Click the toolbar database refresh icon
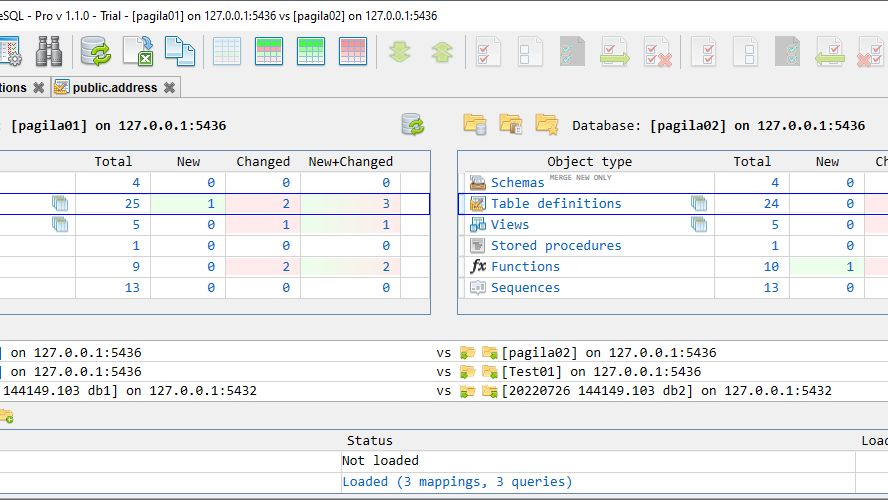This screenshot has width=888, height=500. pyautogui.click(x=95, y=52)
